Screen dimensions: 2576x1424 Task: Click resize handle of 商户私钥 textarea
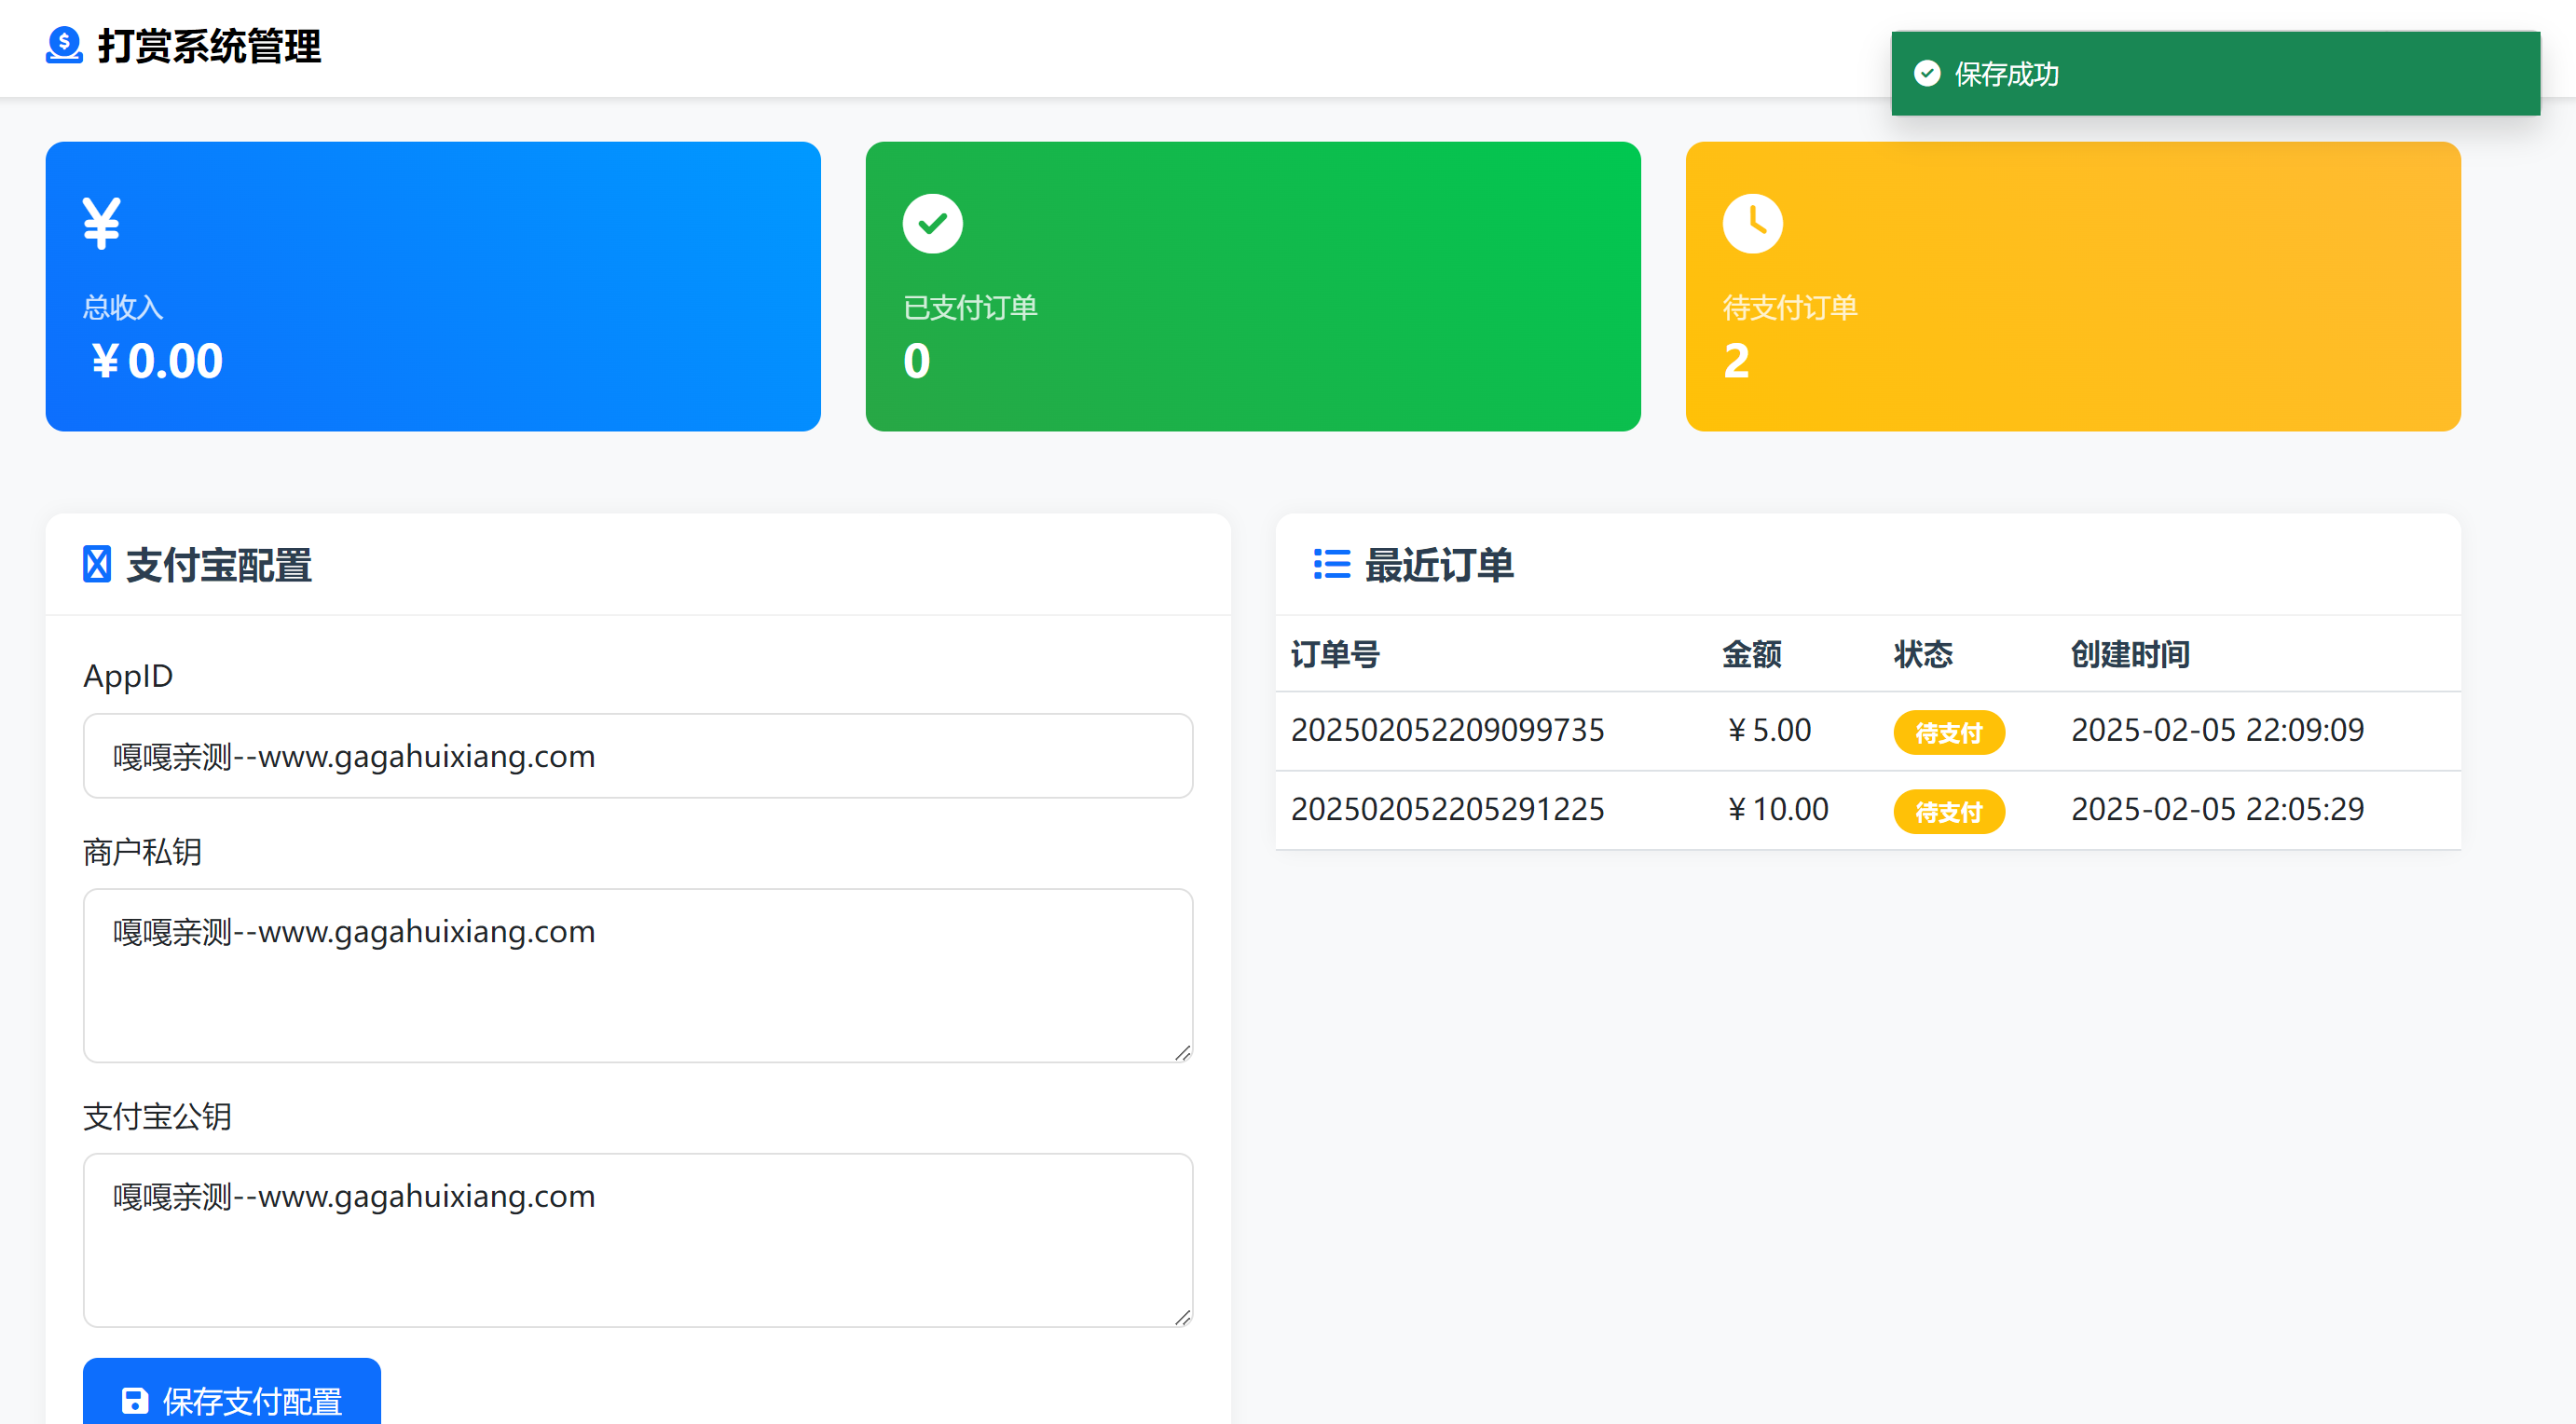click(1182, 1052)
